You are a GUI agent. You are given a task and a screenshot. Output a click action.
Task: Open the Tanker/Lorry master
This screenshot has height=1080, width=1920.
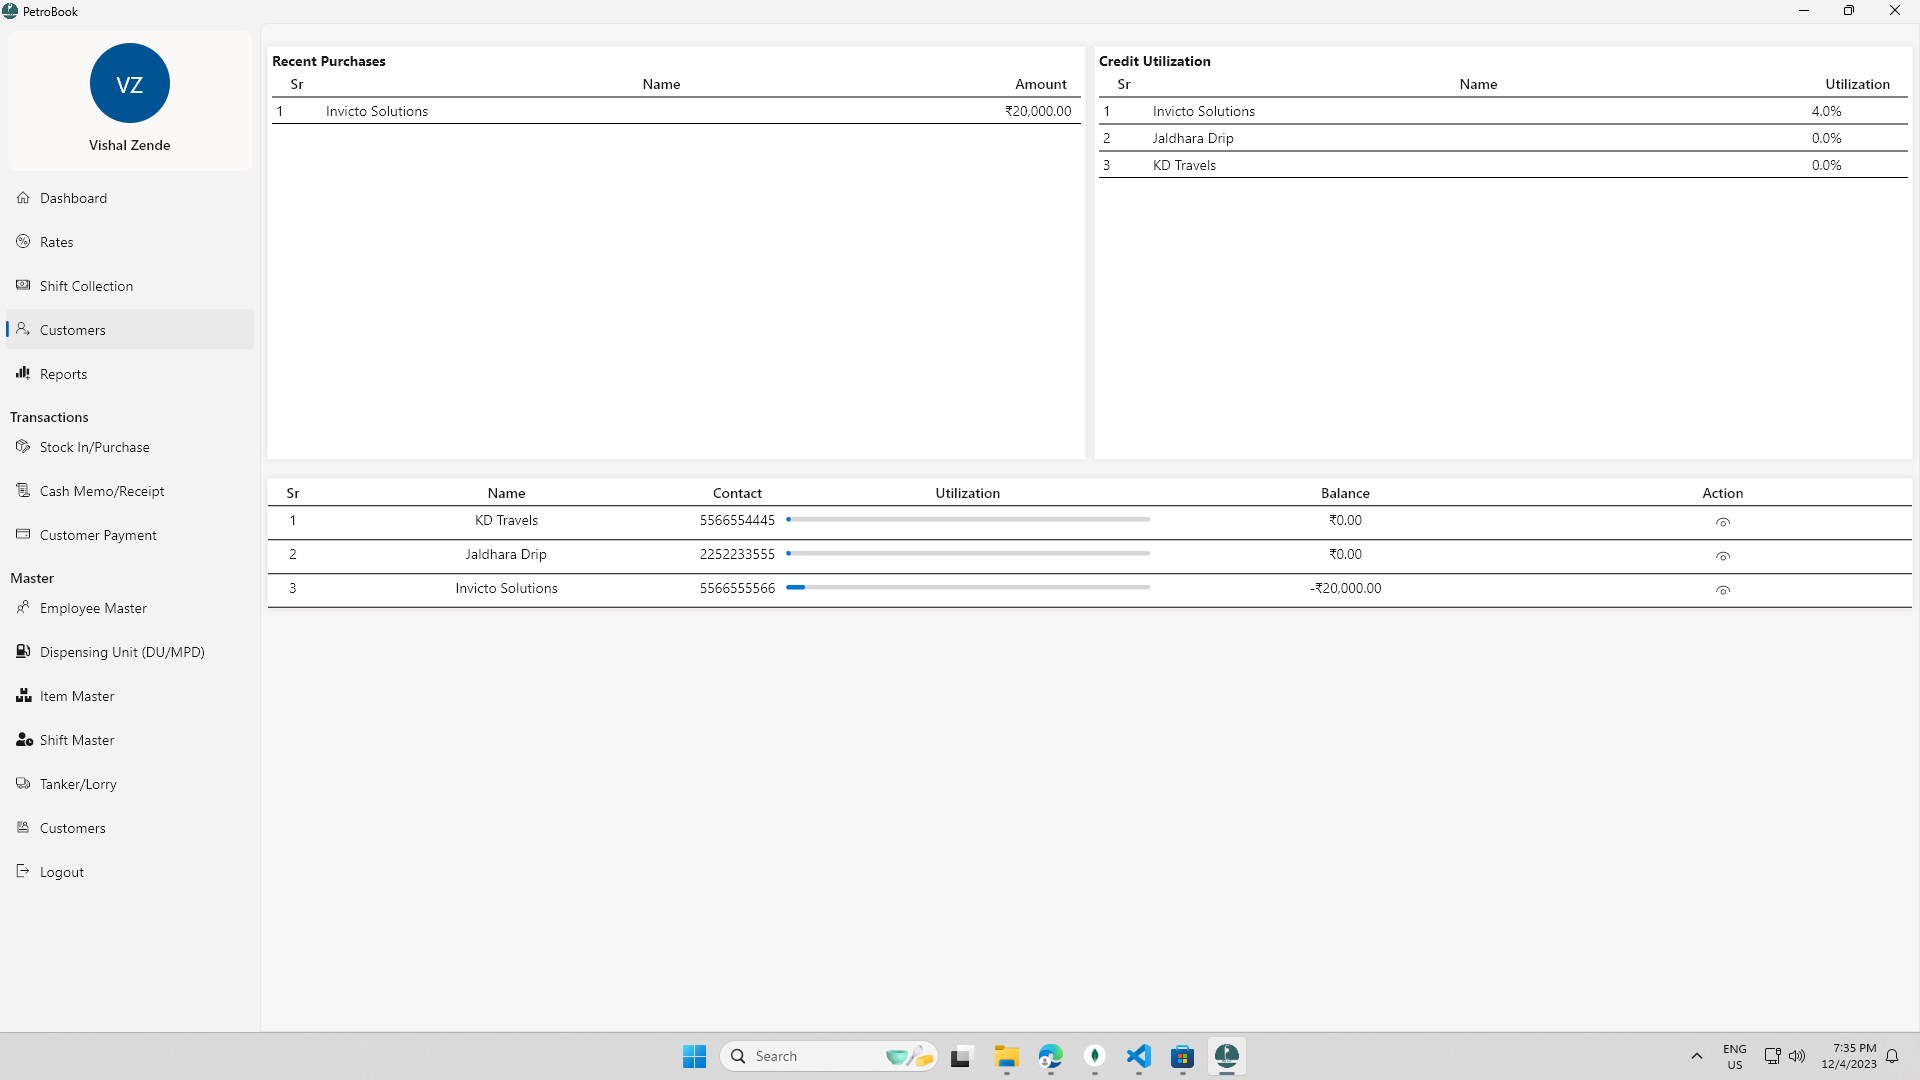129,784
